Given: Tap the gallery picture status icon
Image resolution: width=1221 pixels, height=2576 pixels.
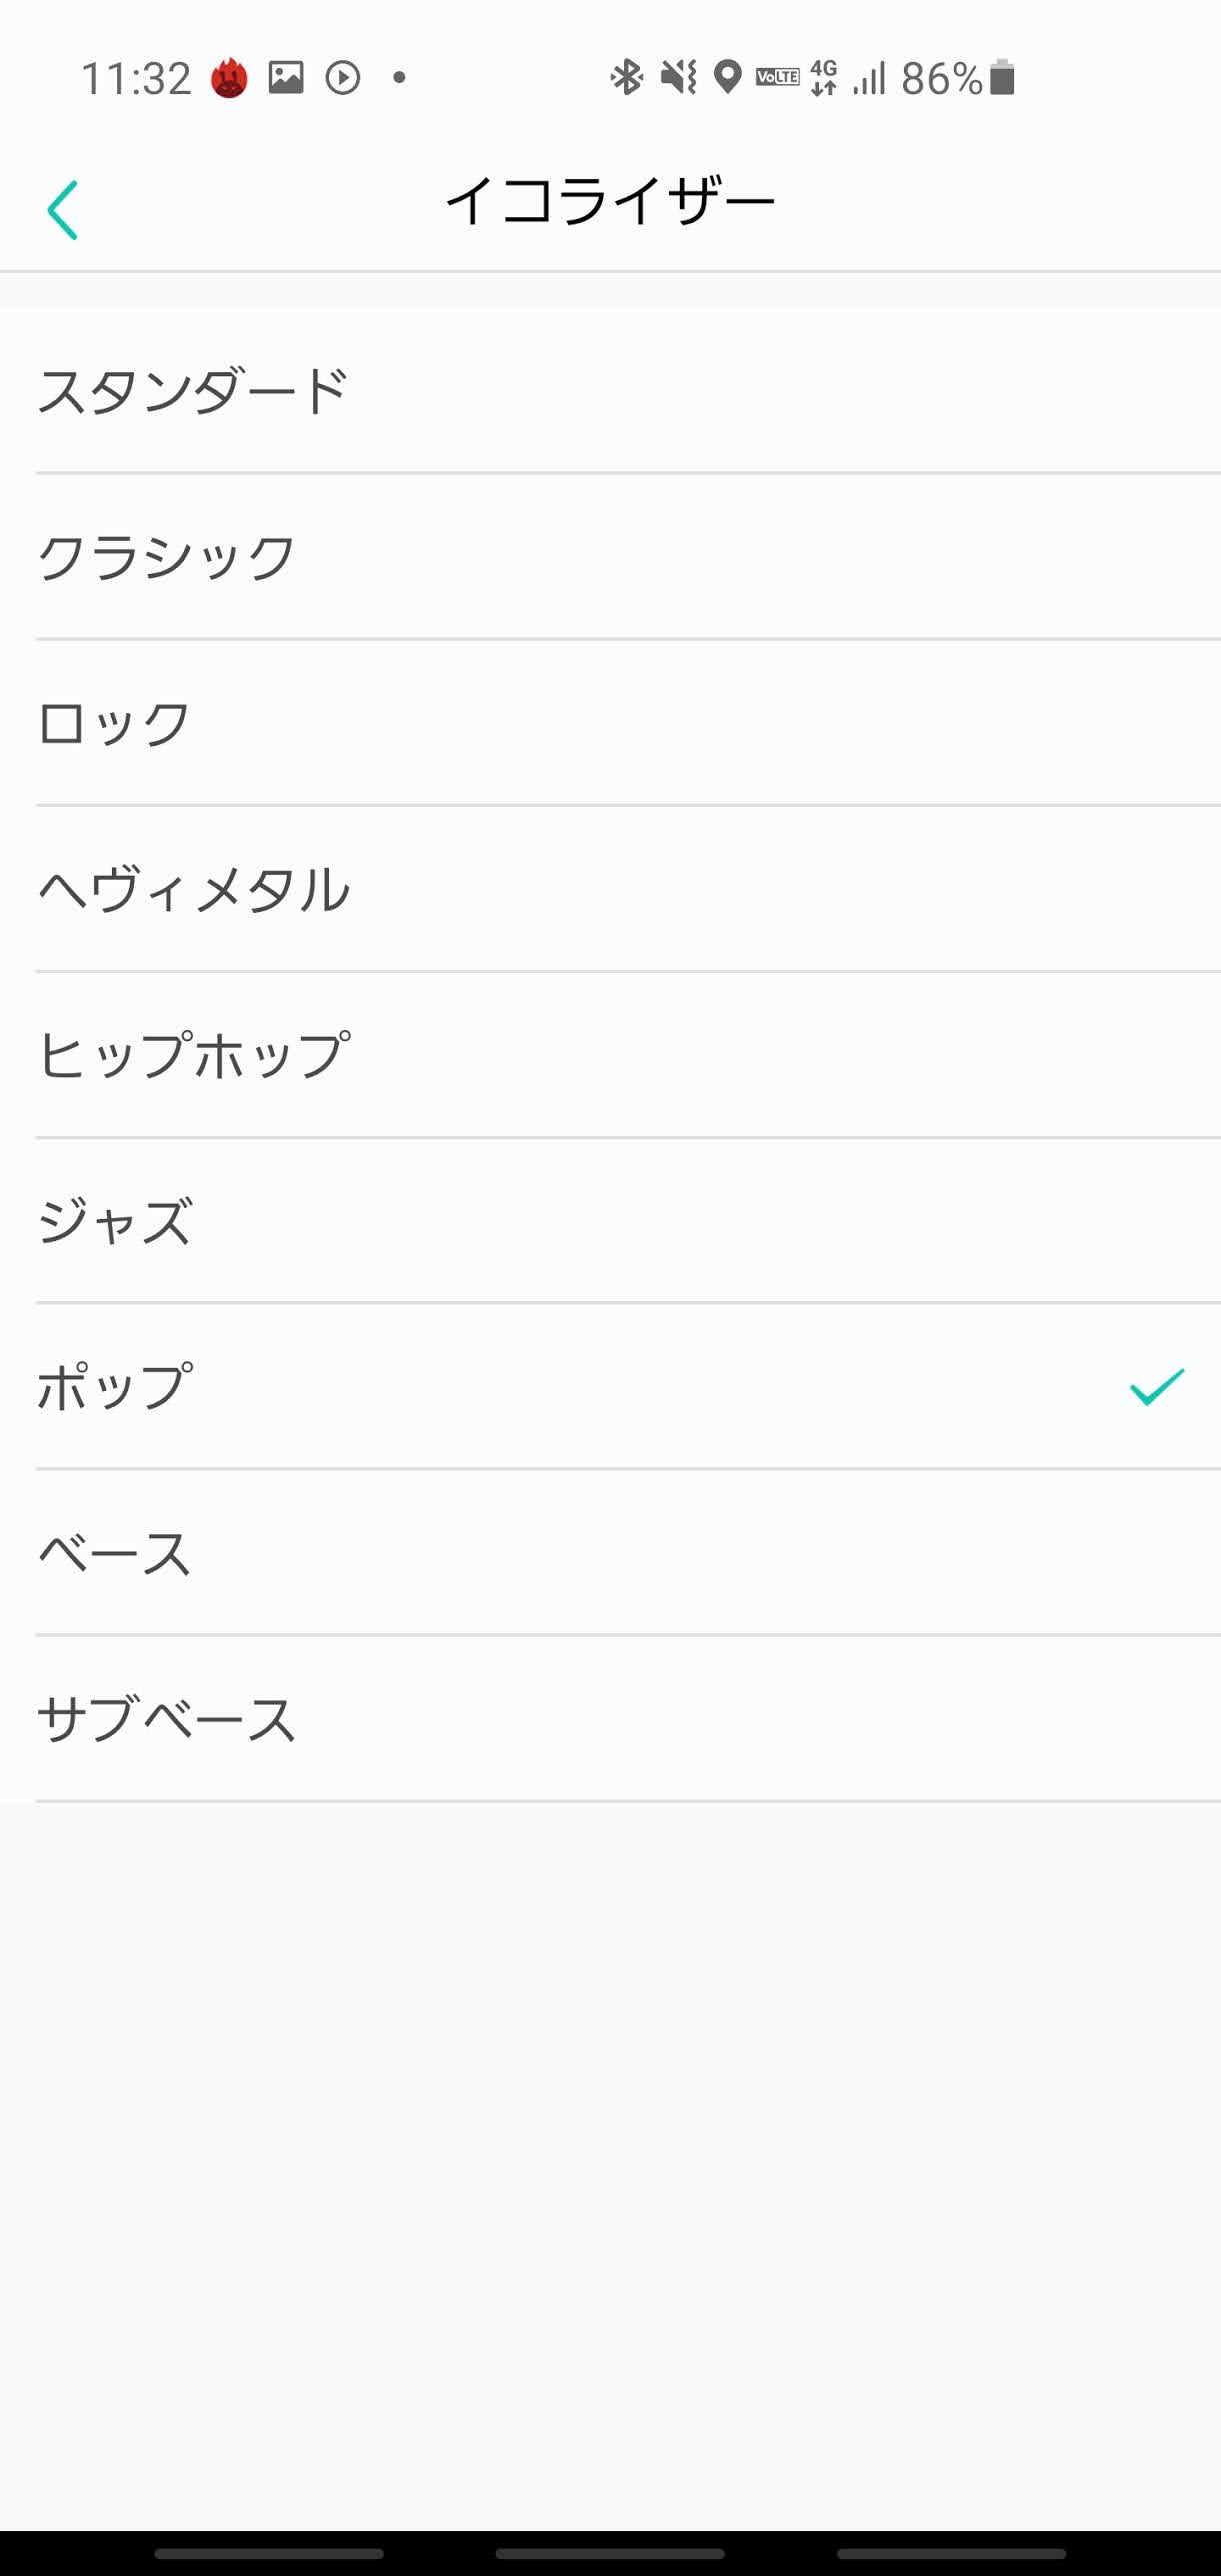Looking at the screenshot, I should [x=286, y=77].
